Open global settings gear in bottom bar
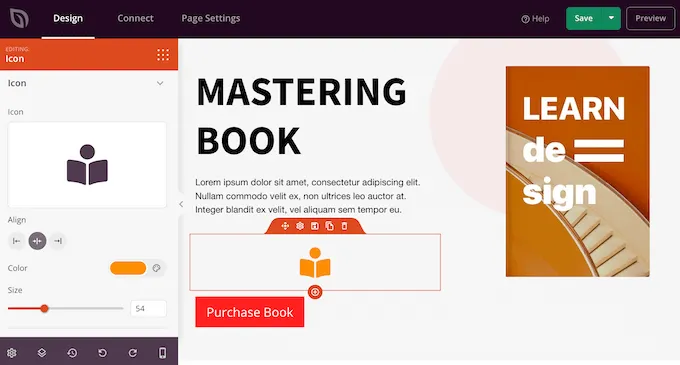 (12, 353)
